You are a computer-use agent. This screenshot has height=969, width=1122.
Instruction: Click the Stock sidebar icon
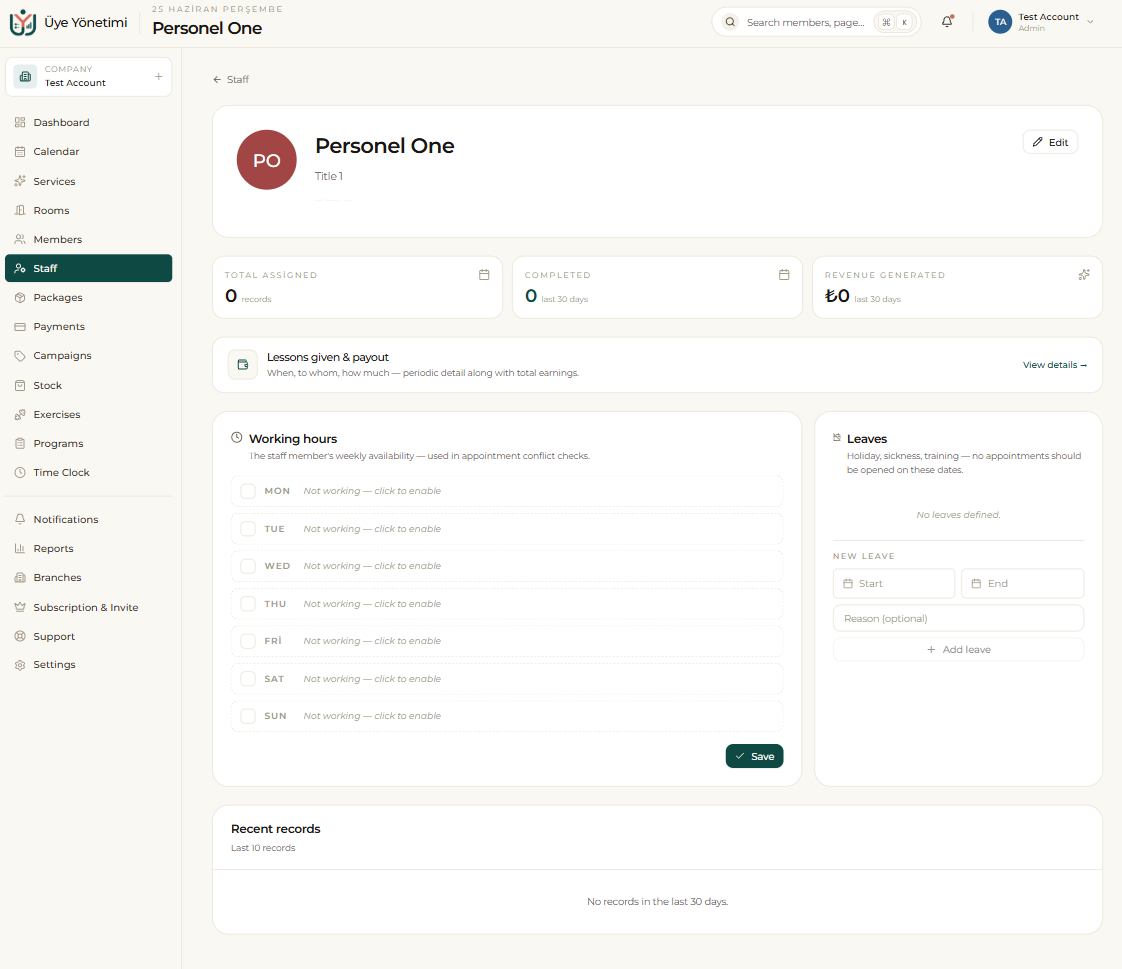click(x=20, y=385)
